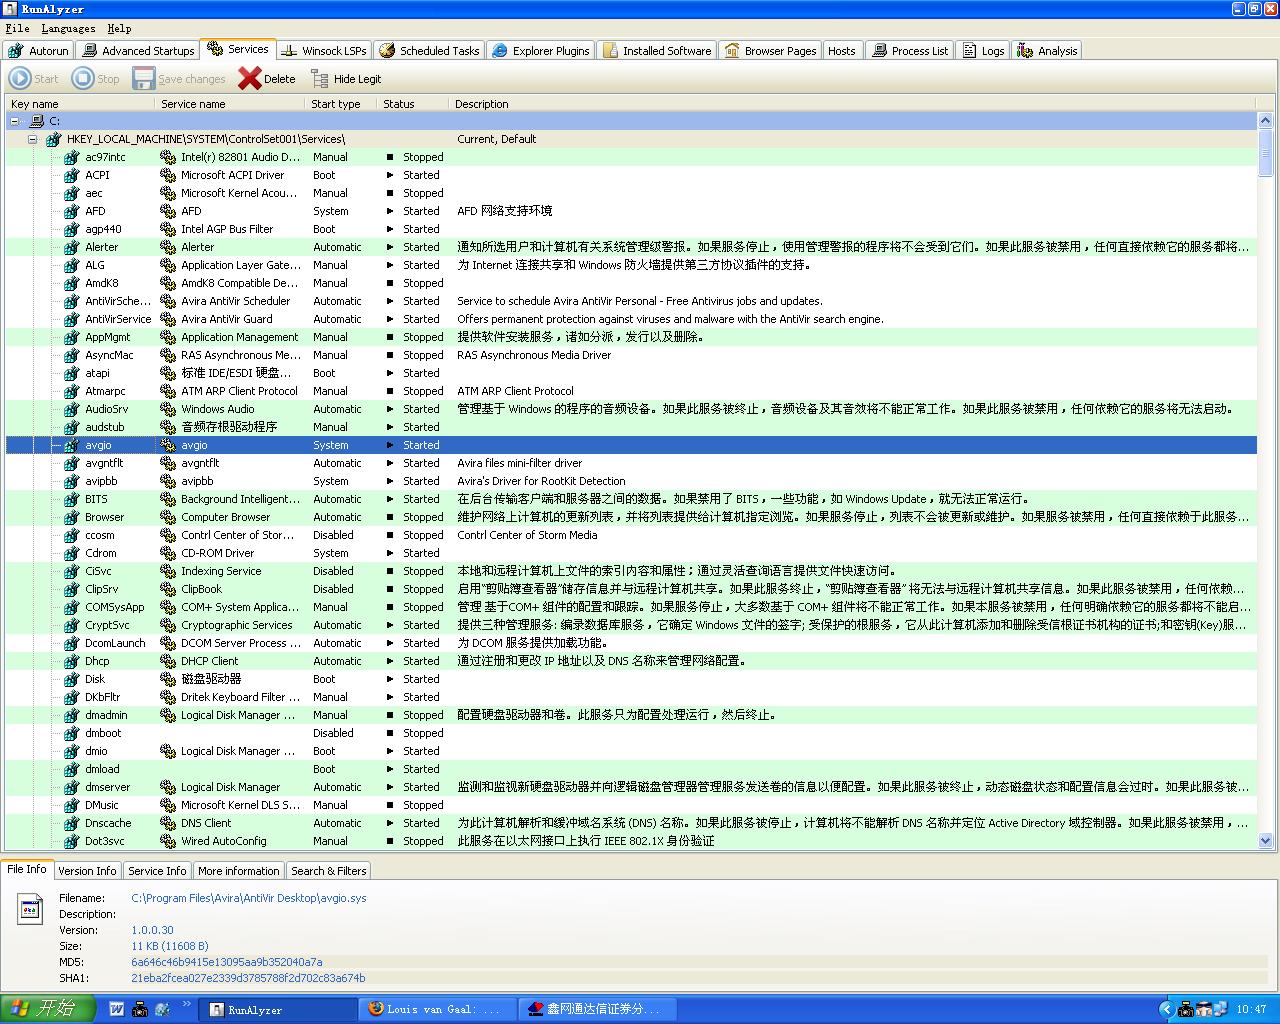Screen dimensions: 1280x1024
Task: Click gear icon beside Windows Audio
Action: pyautogui.click(x=168, y=409)
